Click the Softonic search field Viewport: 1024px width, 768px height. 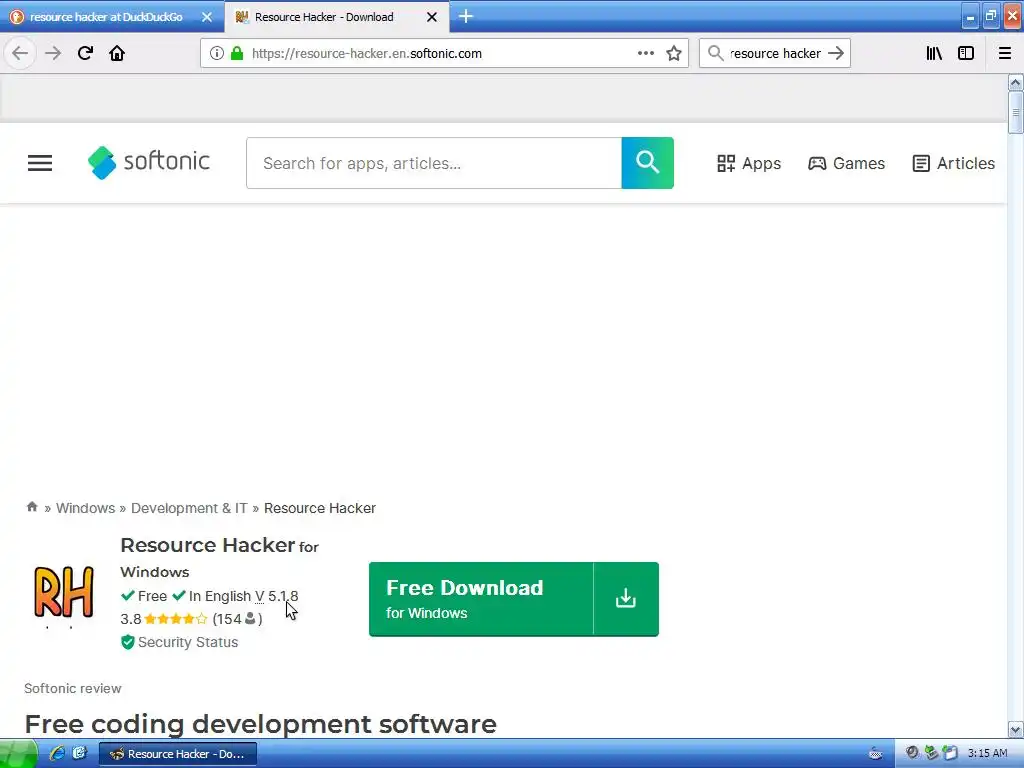coord(434,163)
